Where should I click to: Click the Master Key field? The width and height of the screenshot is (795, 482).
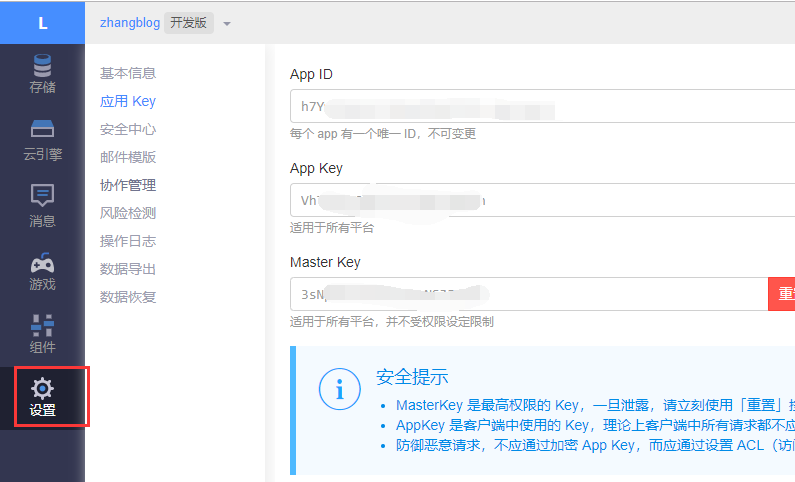click(528, 294)
